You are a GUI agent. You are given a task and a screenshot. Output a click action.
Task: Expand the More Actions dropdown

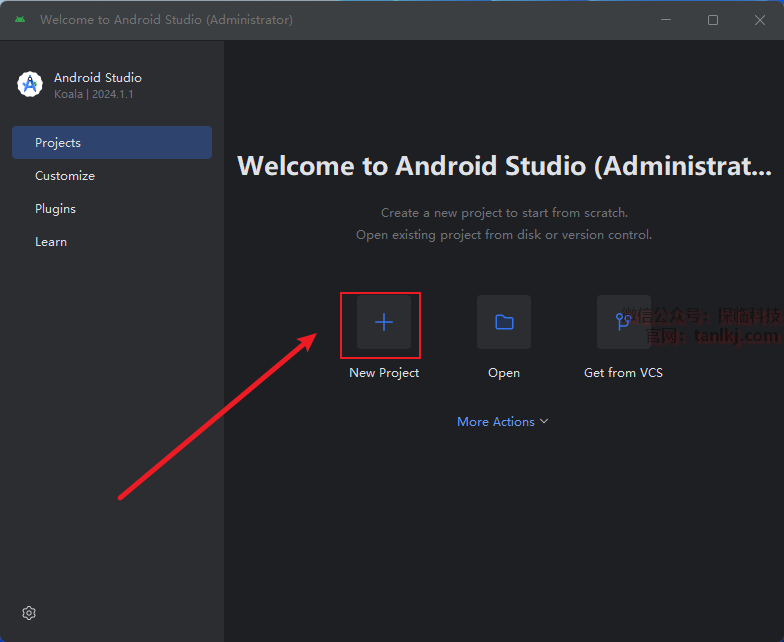tap(496, 422)
